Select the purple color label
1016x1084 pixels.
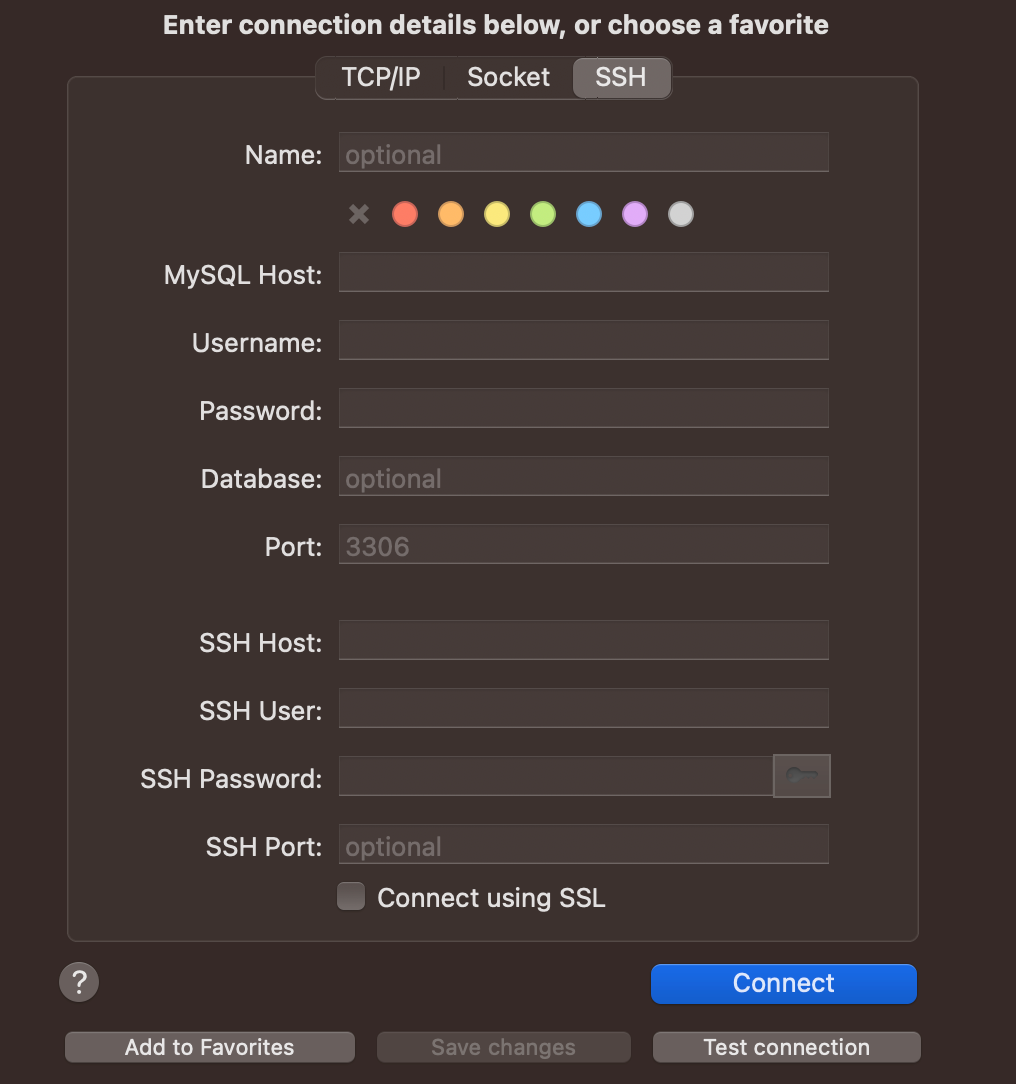(x=635, y=214)
